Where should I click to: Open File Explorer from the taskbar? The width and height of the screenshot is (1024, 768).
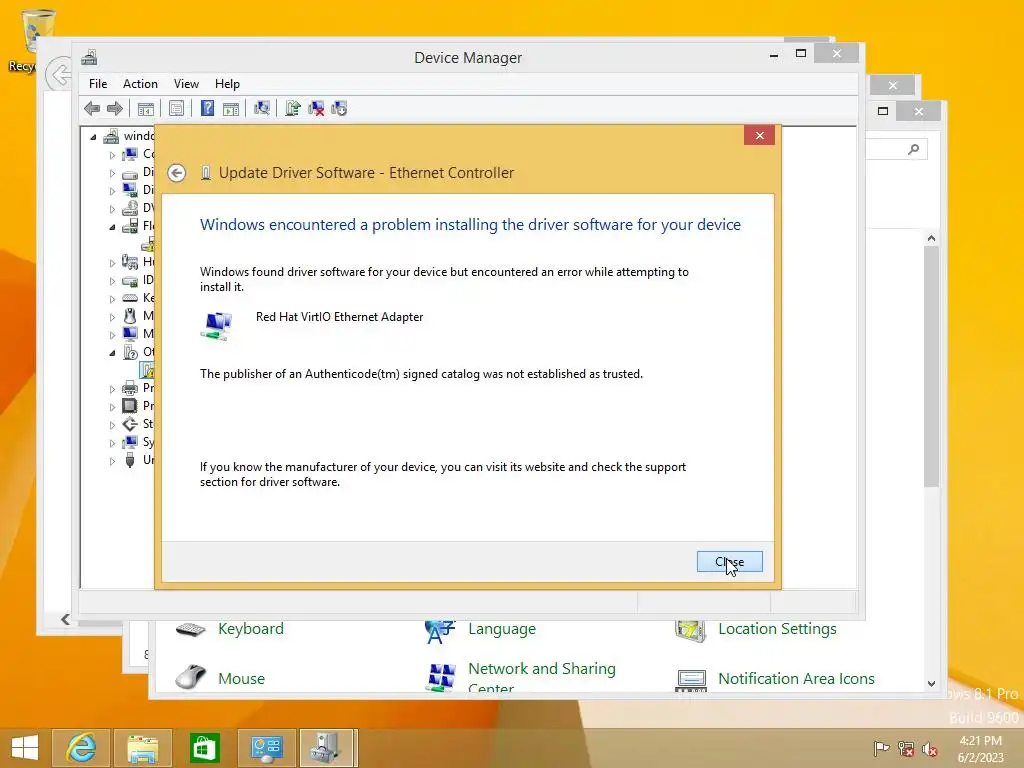coord(142,748)
